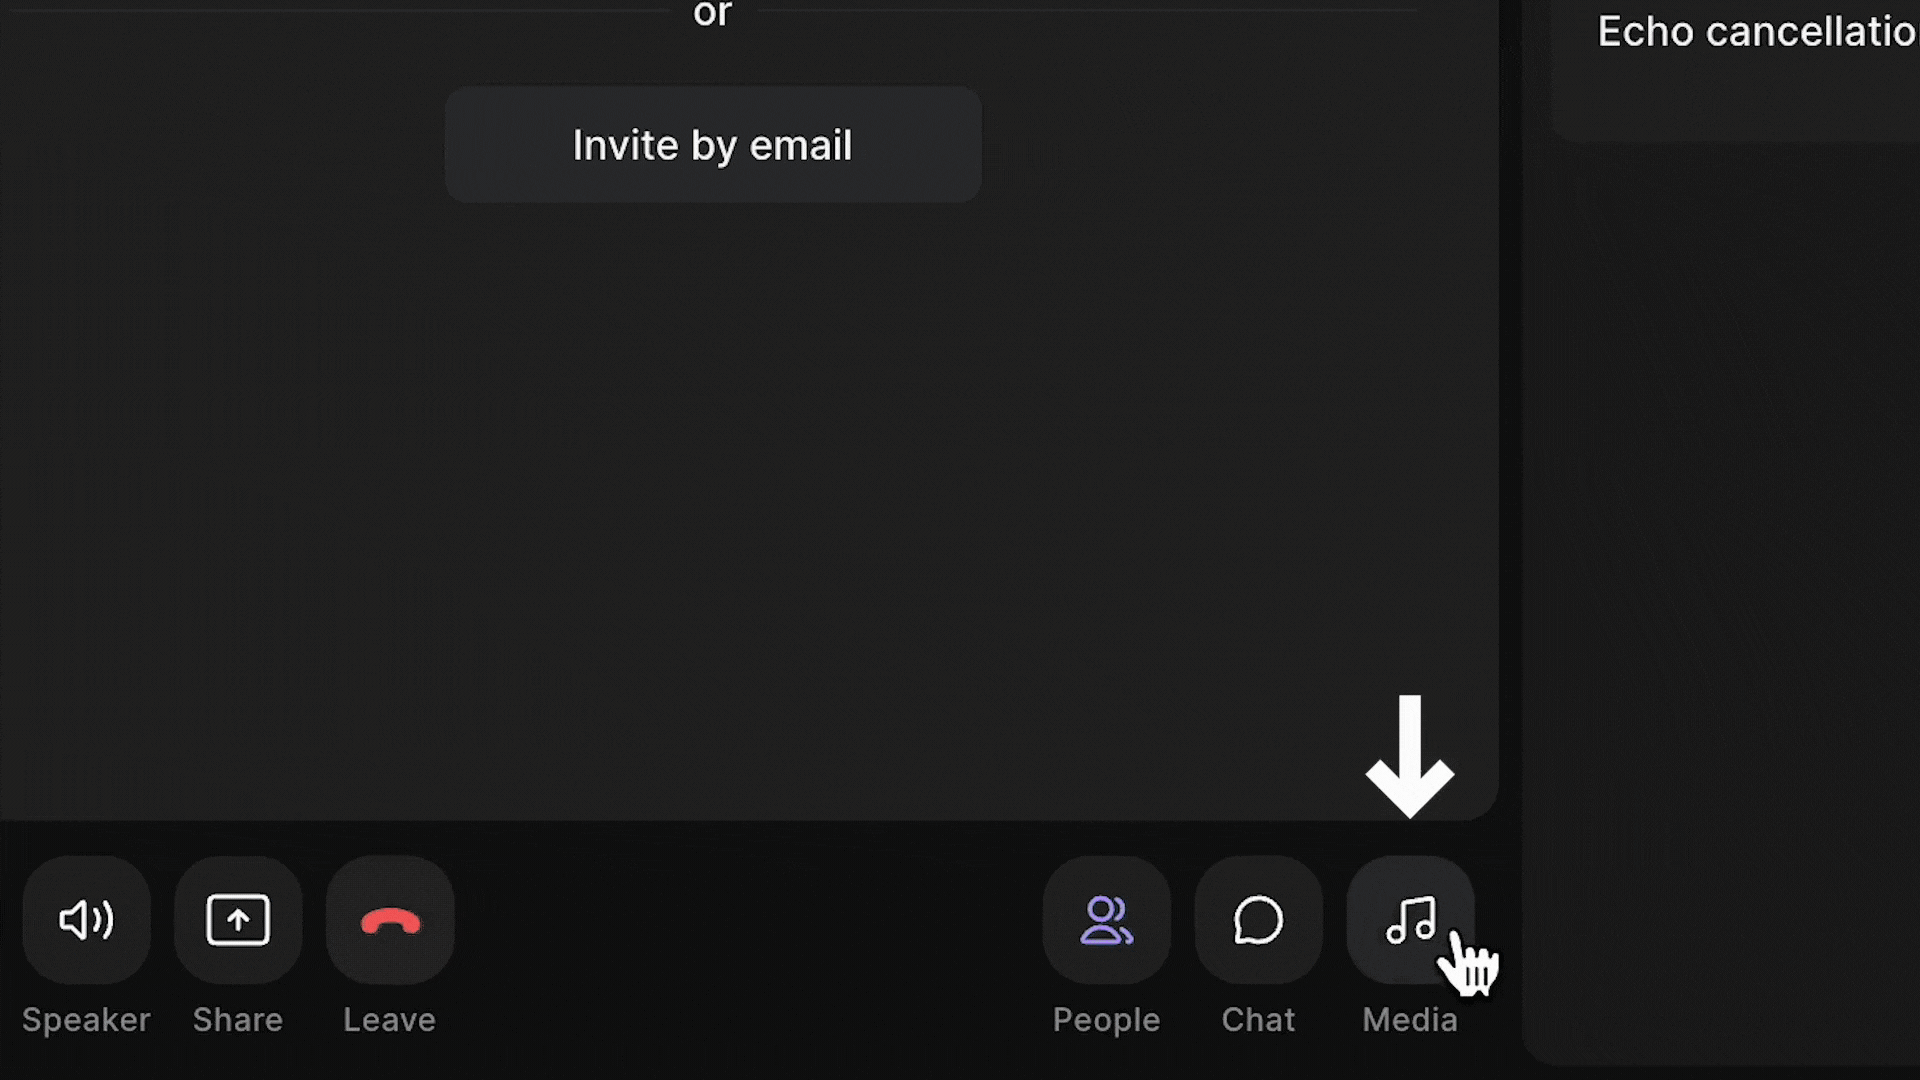This screenshot has width=1920, height=1080.
Task: Click the "or" divider text
Action: 713,14
